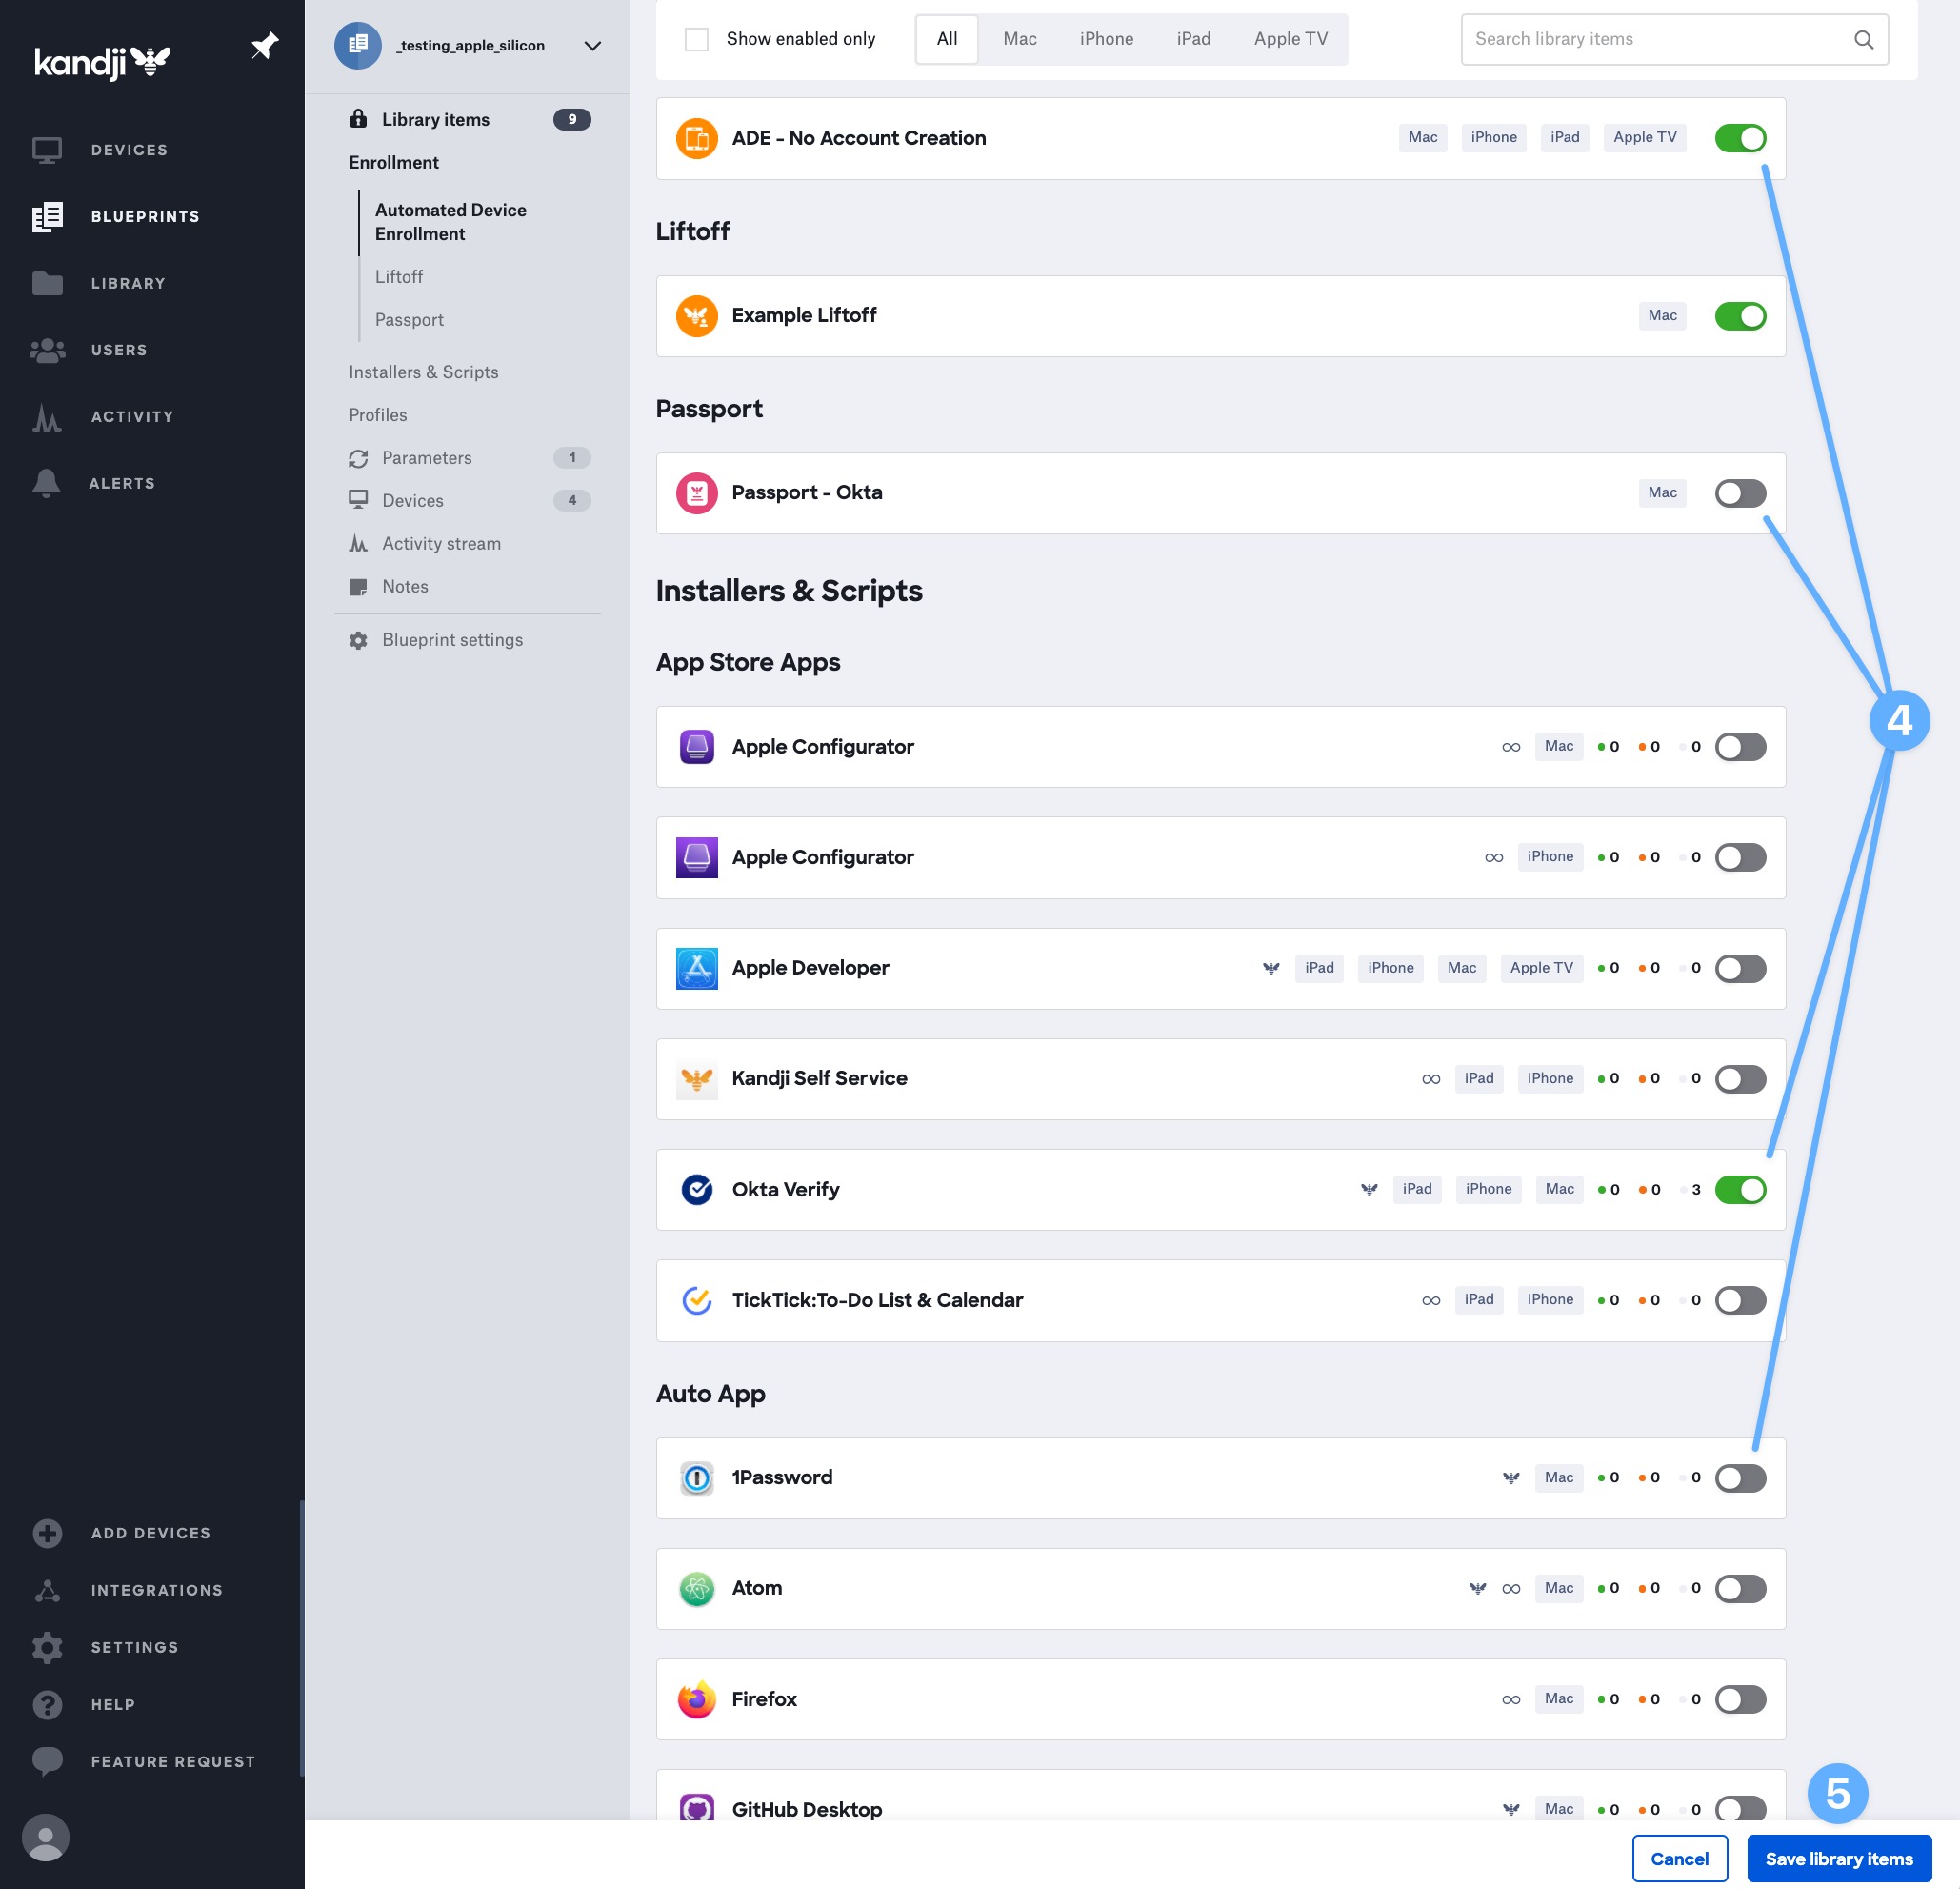Click the Firefox app icon

tap(697, 1699)
